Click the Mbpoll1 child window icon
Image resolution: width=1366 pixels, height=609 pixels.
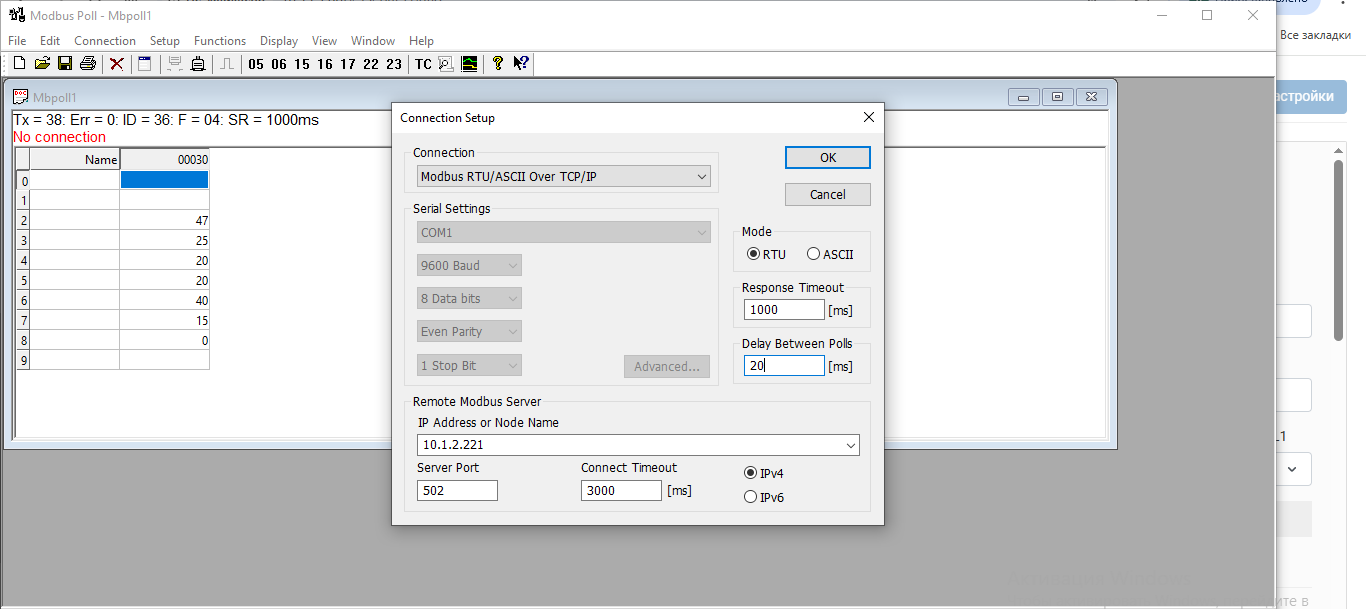point(20,97)
